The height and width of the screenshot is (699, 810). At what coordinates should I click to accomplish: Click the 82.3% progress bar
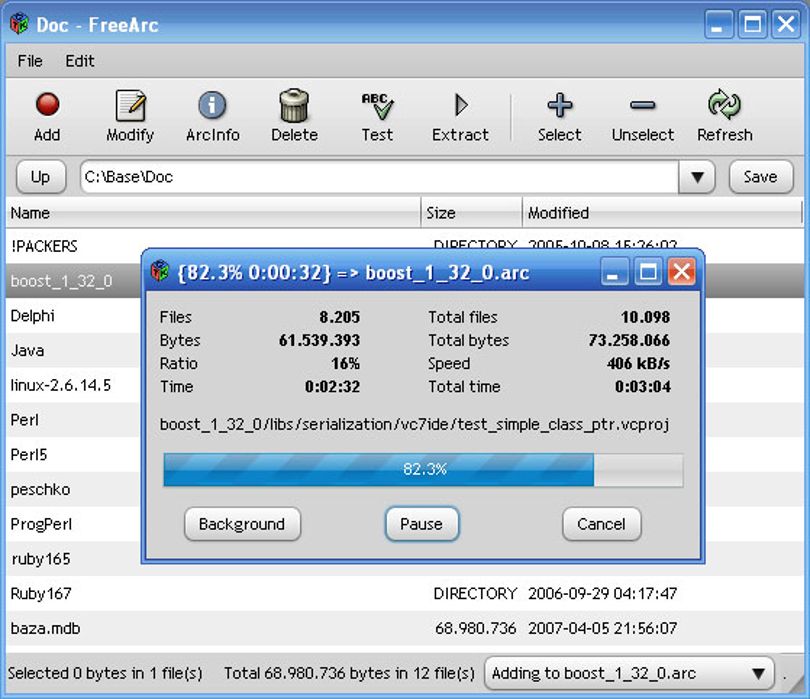(423, 470)
